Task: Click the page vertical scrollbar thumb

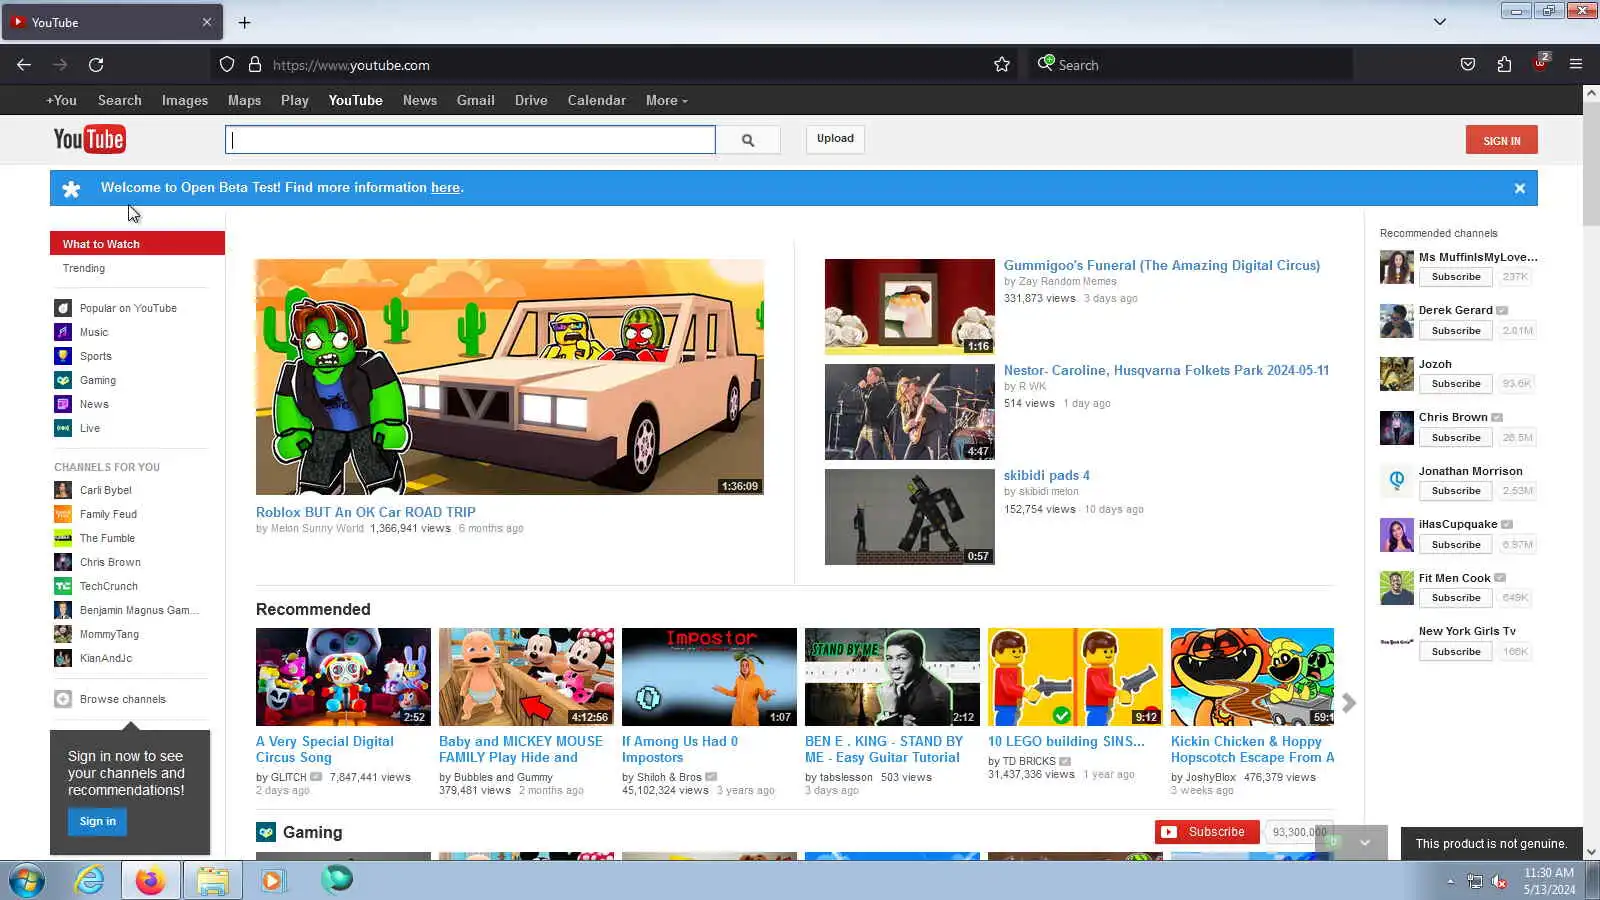Action: point(1591,162)
